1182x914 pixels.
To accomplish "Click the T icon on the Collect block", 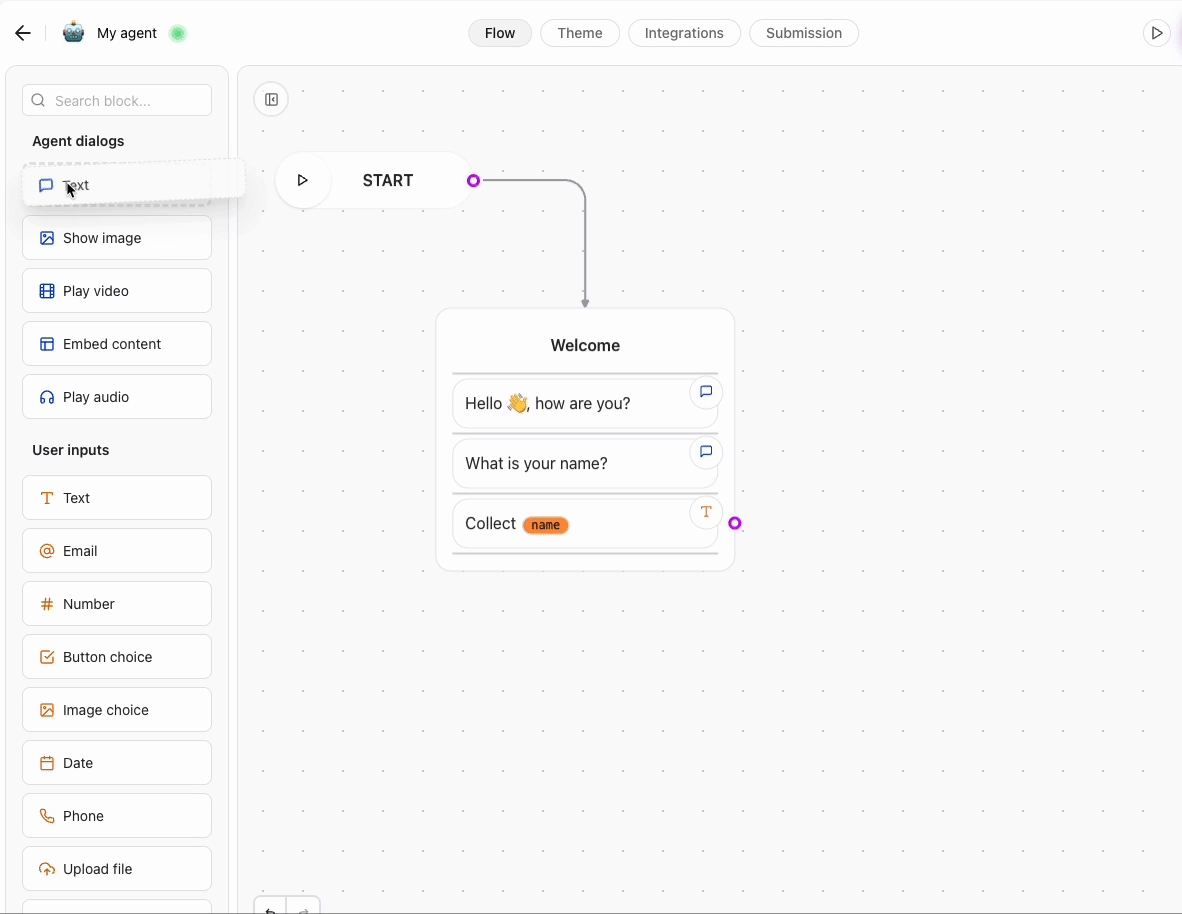I will (x=707, y=512).
